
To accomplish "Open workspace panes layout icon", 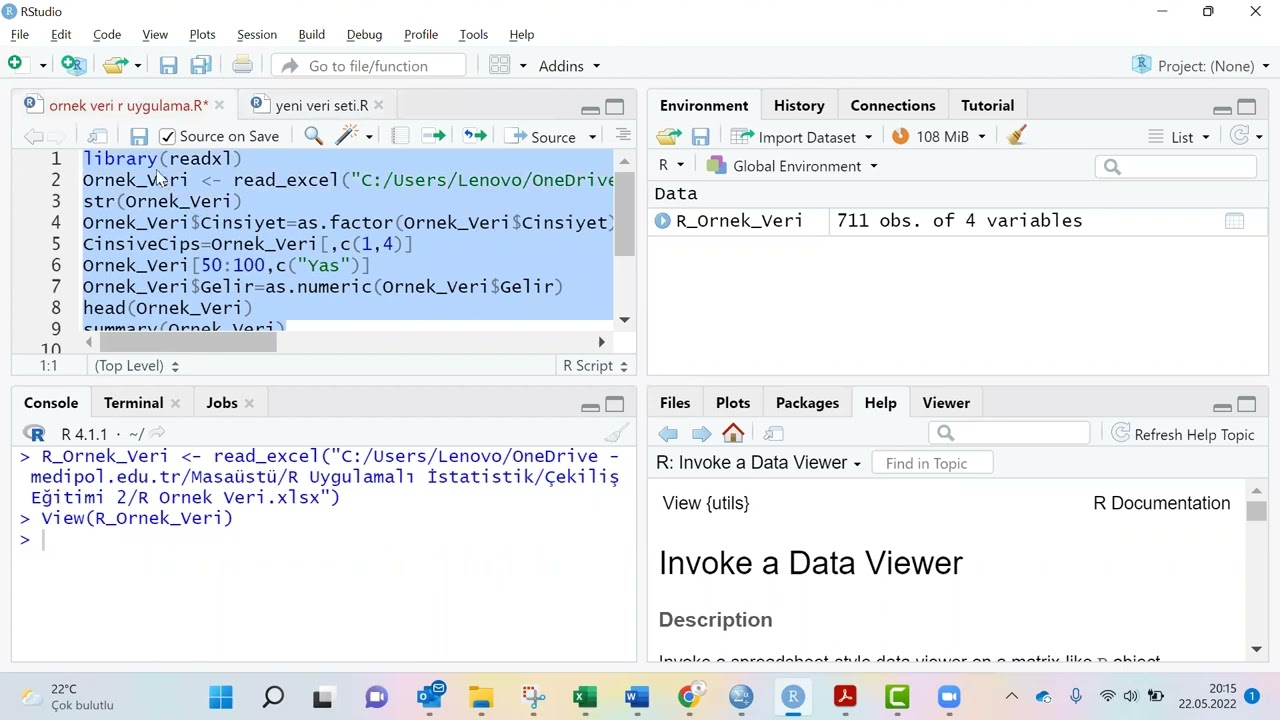I will click(500, 66).
